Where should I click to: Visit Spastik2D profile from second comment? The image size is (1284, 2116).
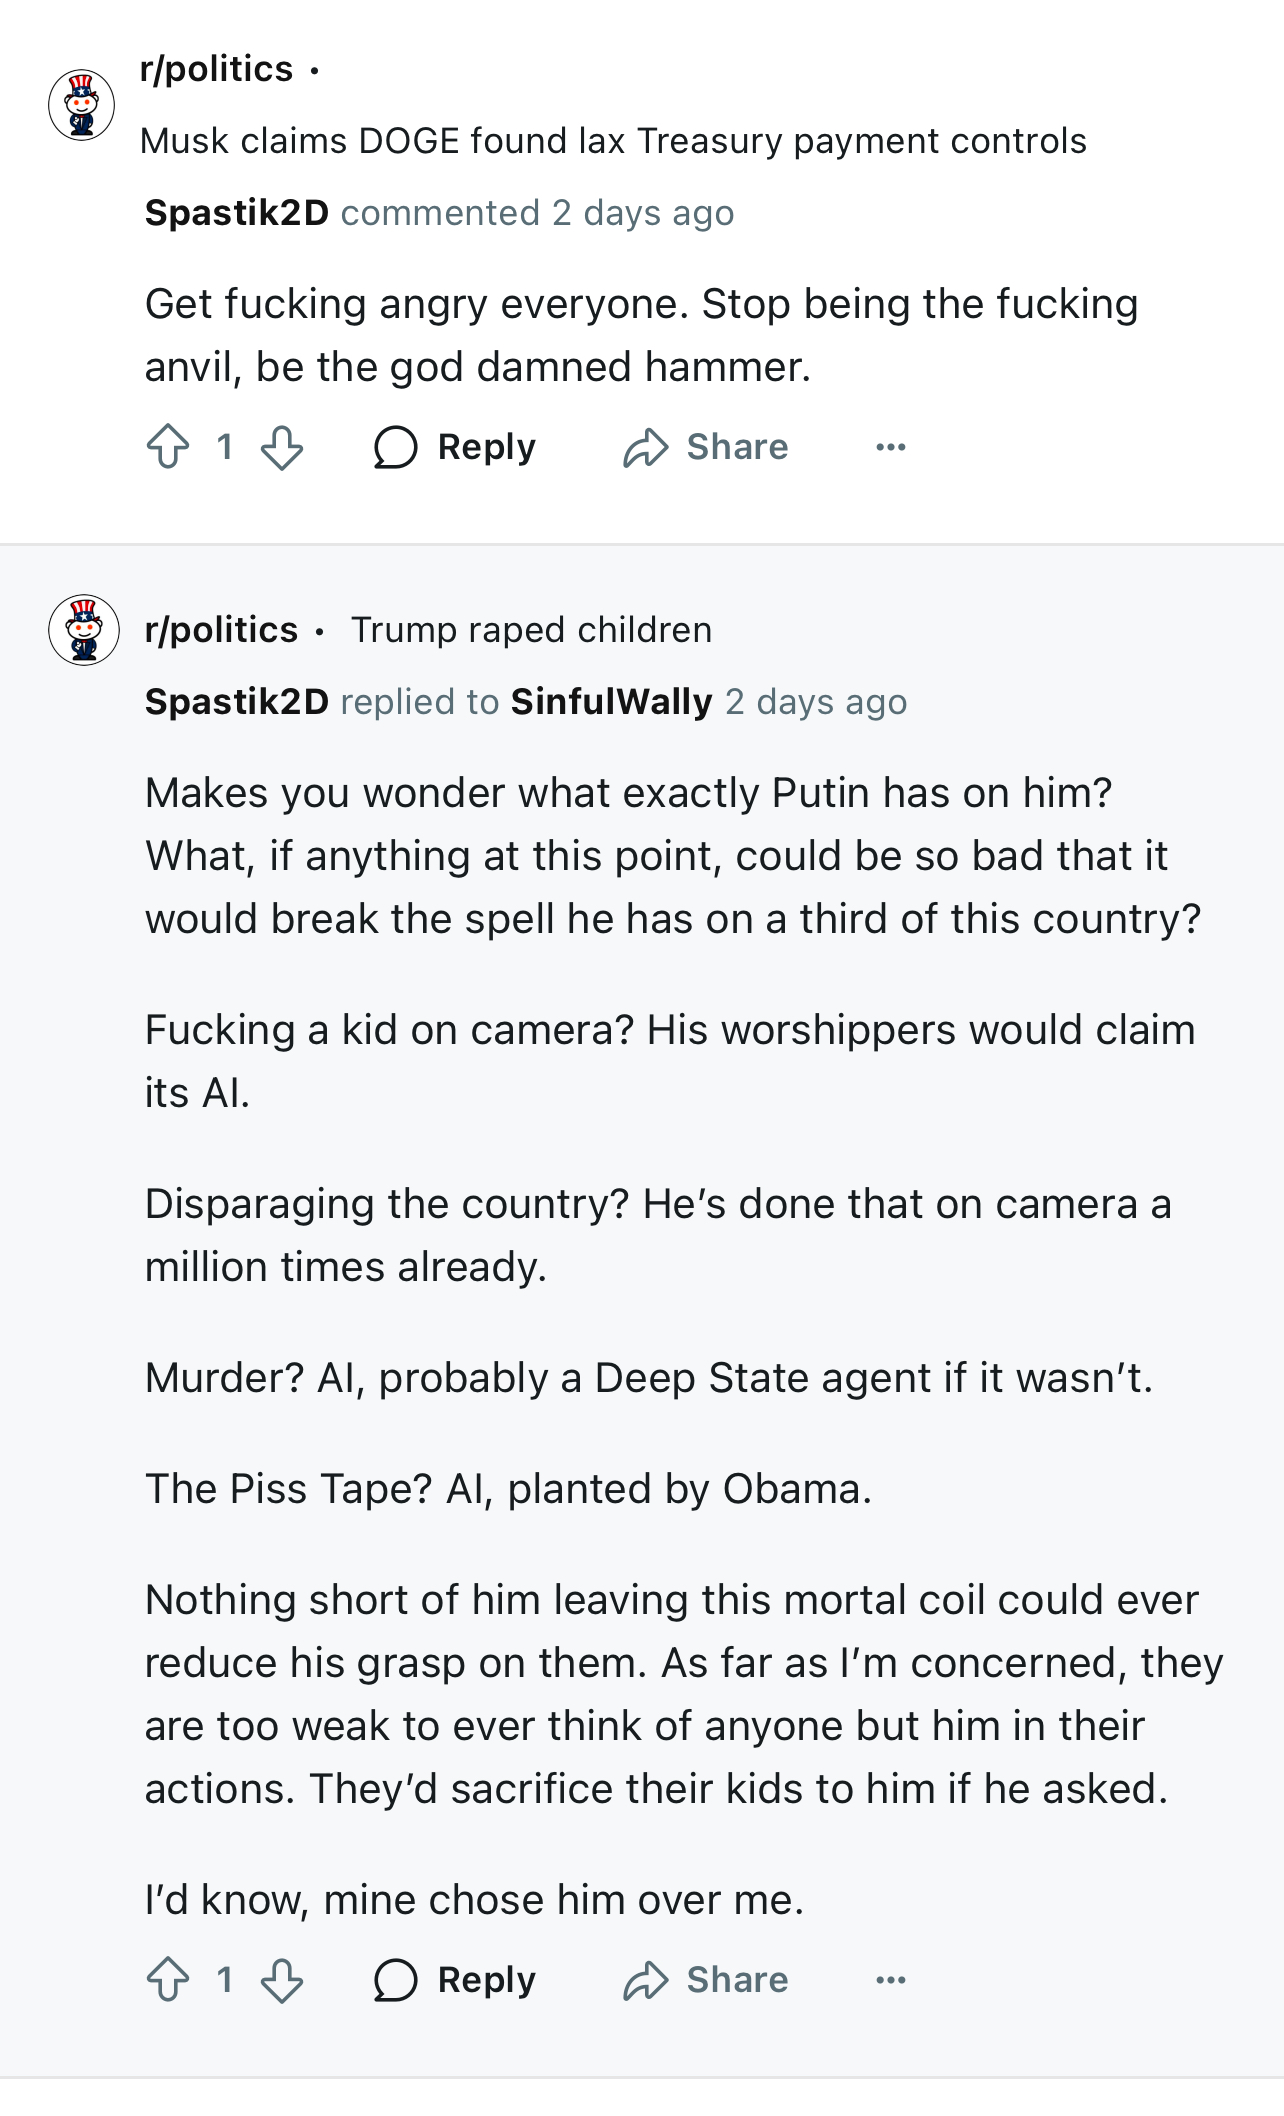pos(237,702)
